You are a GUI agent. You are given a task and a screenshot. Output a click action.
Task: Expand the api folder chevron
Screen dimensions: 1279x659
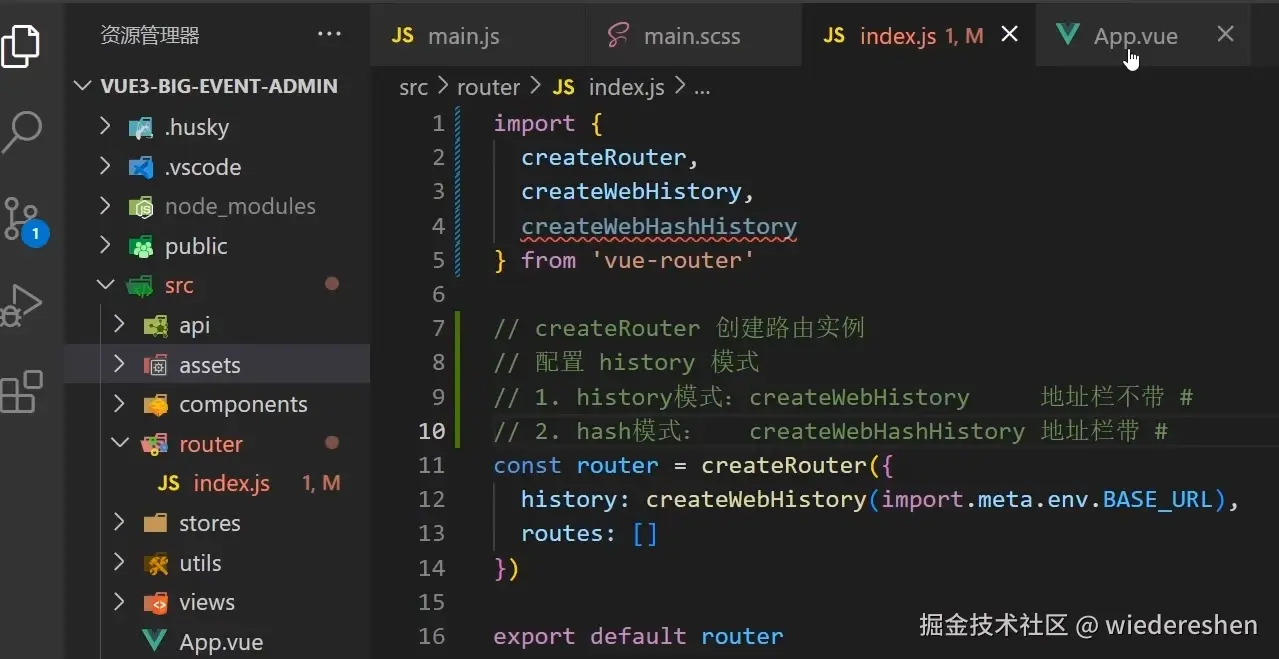[x=119, y=325]
